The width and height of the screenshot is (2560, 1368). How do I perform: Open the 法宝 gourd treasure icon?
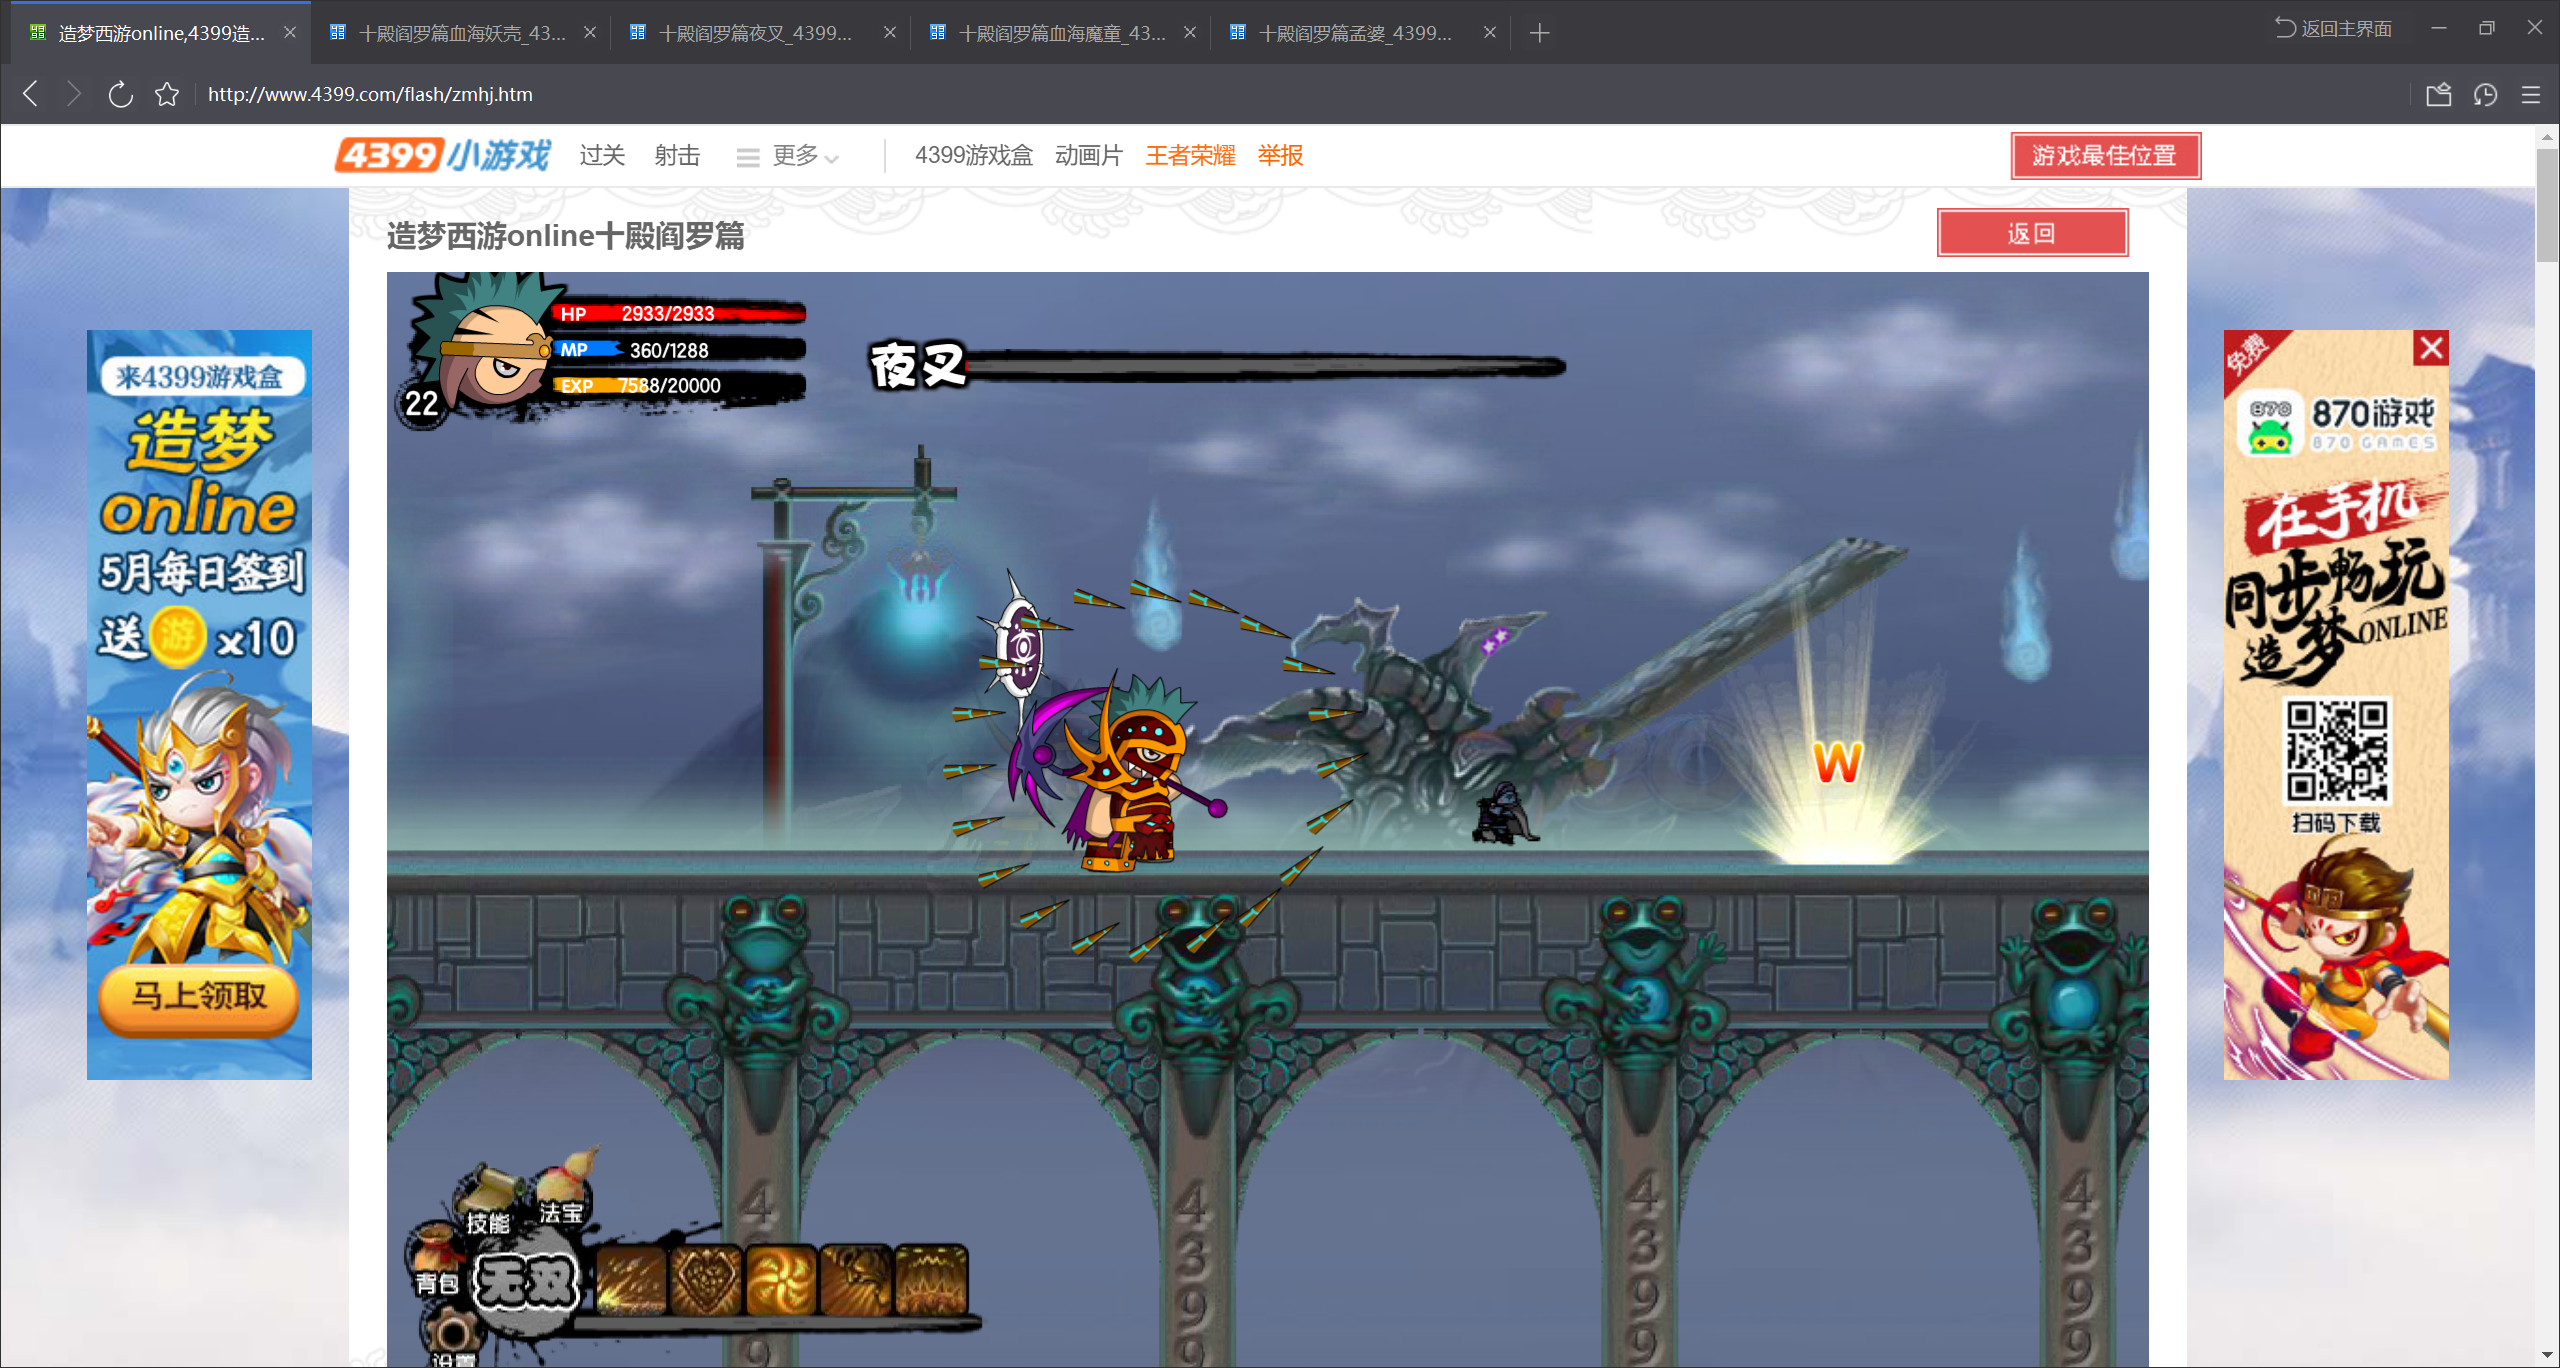(x=566, y=1182)
